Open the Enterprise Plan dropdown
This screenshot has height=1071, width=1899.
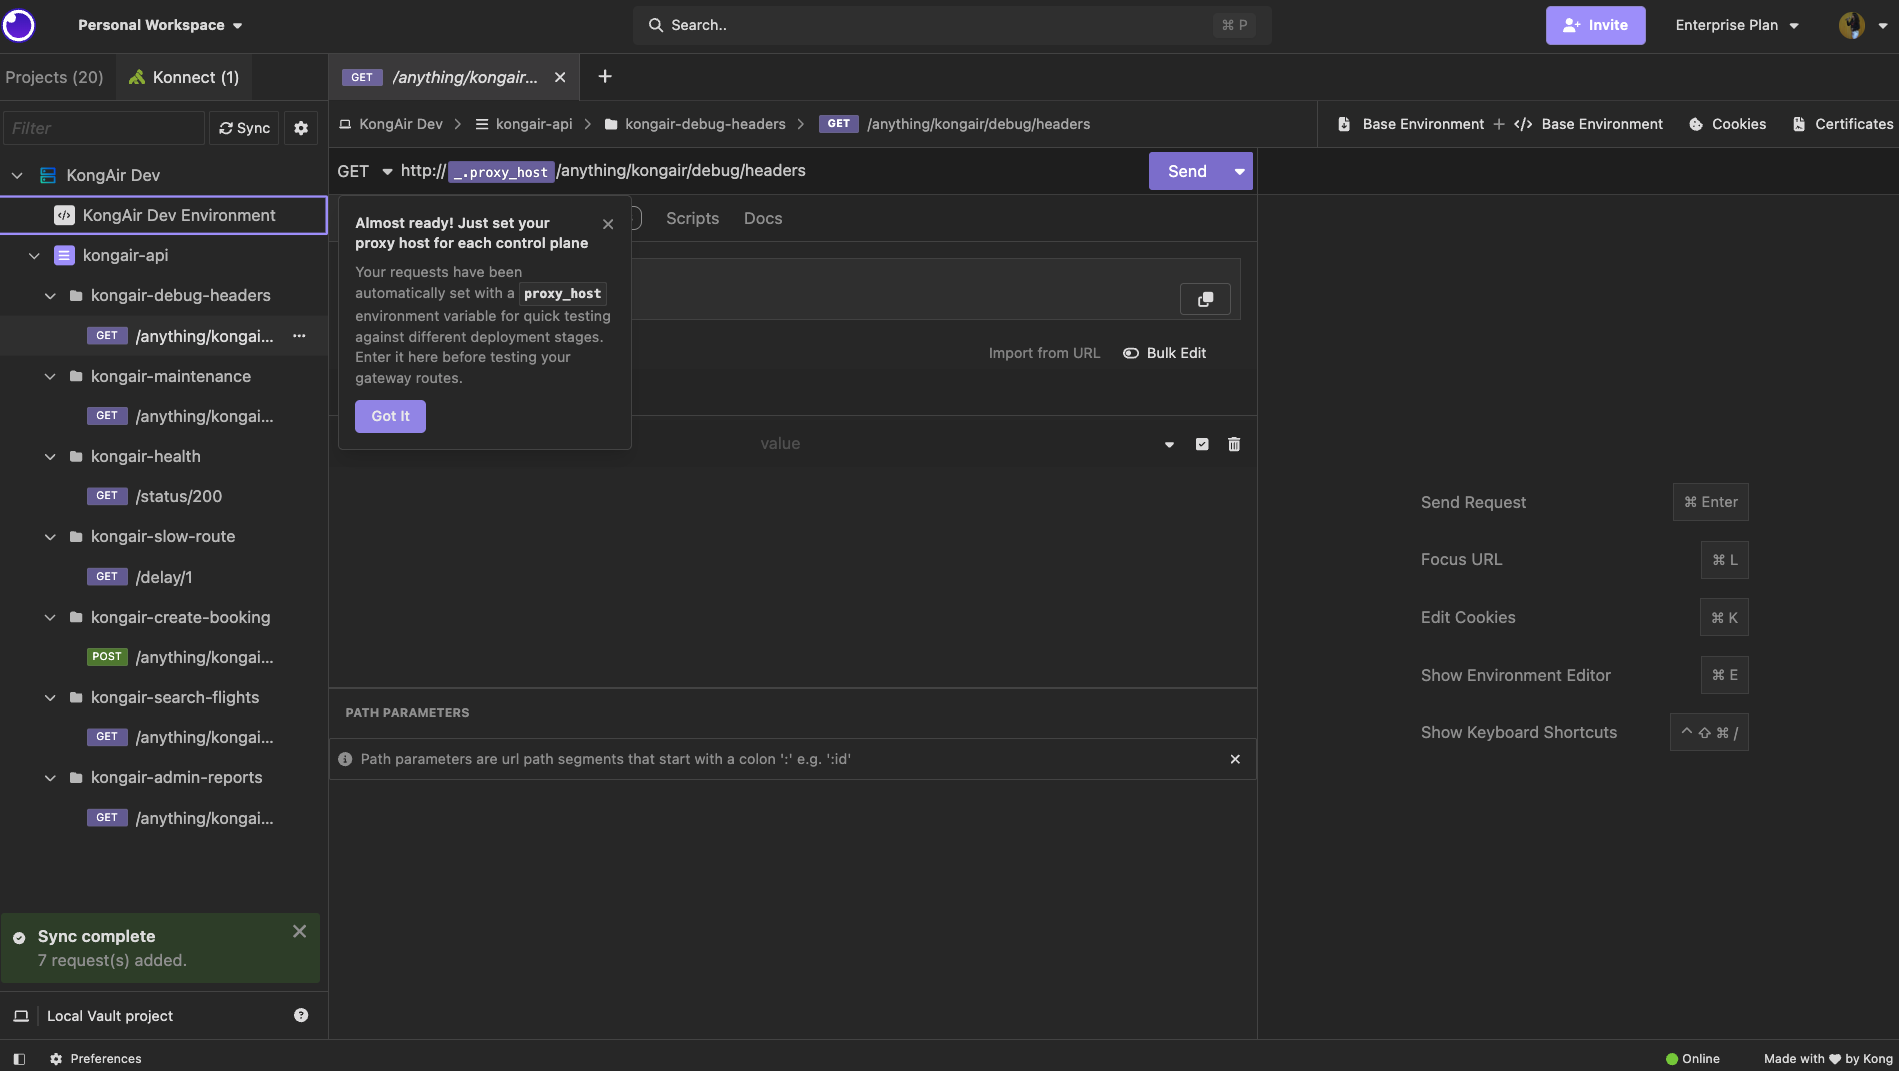coord(1737,25)
